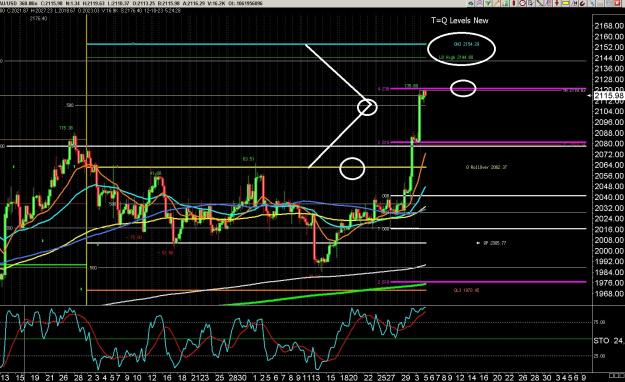Image resolution: width=625 pixels, height=382 pixels.
Task: Click the OP 2005.77 label
Action: (495, 243)
